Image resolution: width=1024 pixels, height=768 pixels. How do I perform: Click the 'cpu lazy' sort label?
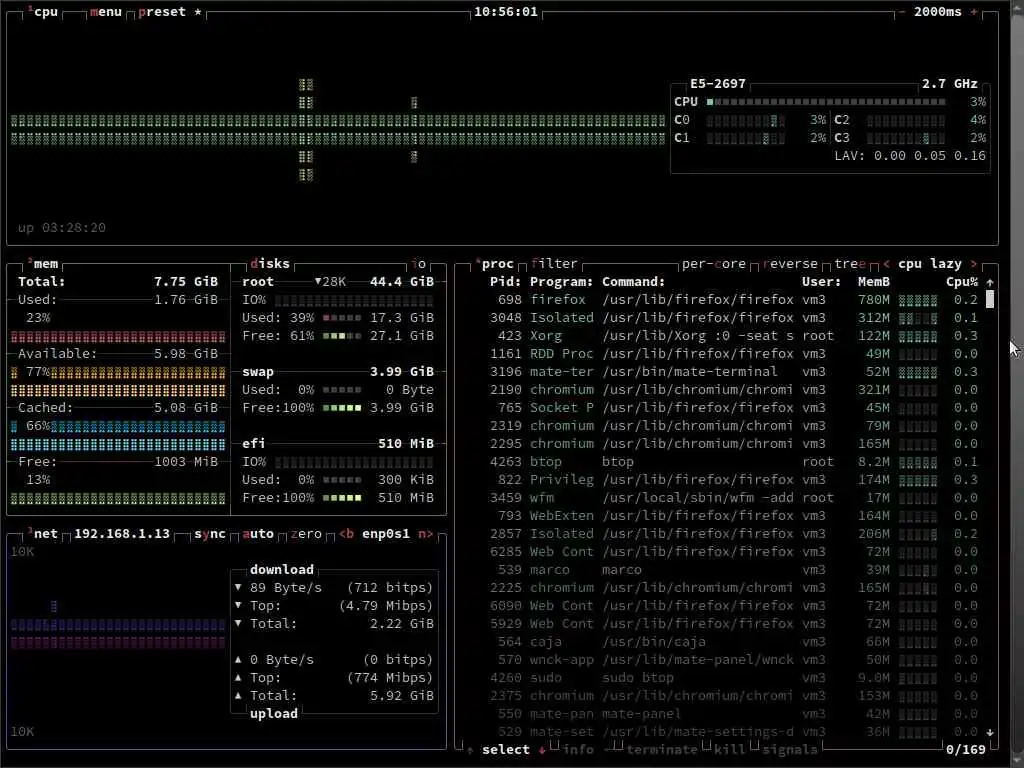[930, 264]
